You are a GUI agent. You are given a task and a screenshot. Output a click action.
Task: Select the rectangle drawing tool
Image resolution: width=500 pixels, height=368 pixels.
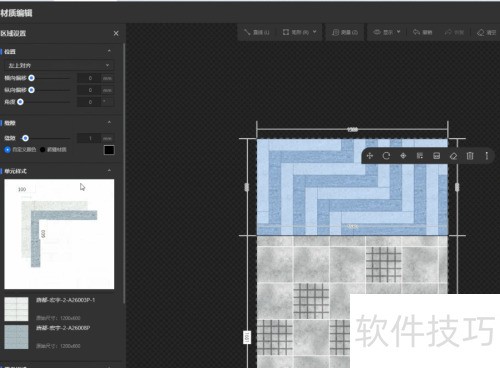point(296,32)
